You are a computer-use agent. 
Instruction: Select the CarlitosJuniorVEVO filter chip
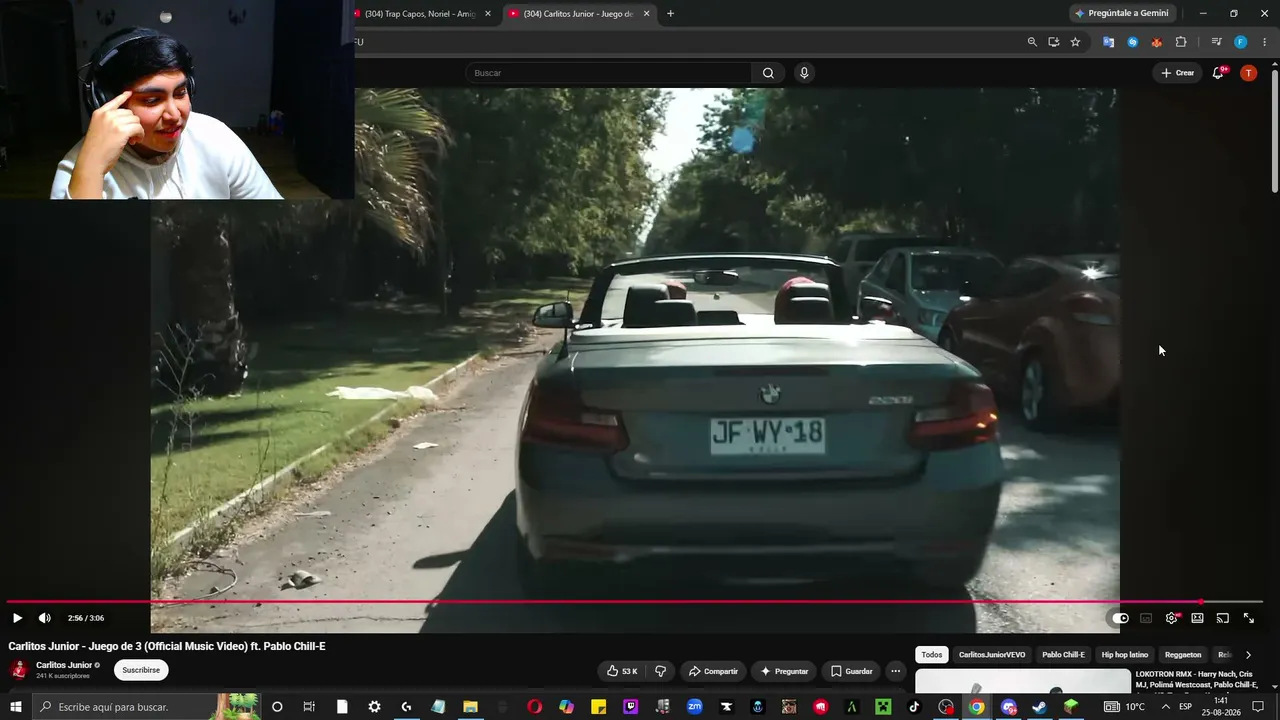992,655
